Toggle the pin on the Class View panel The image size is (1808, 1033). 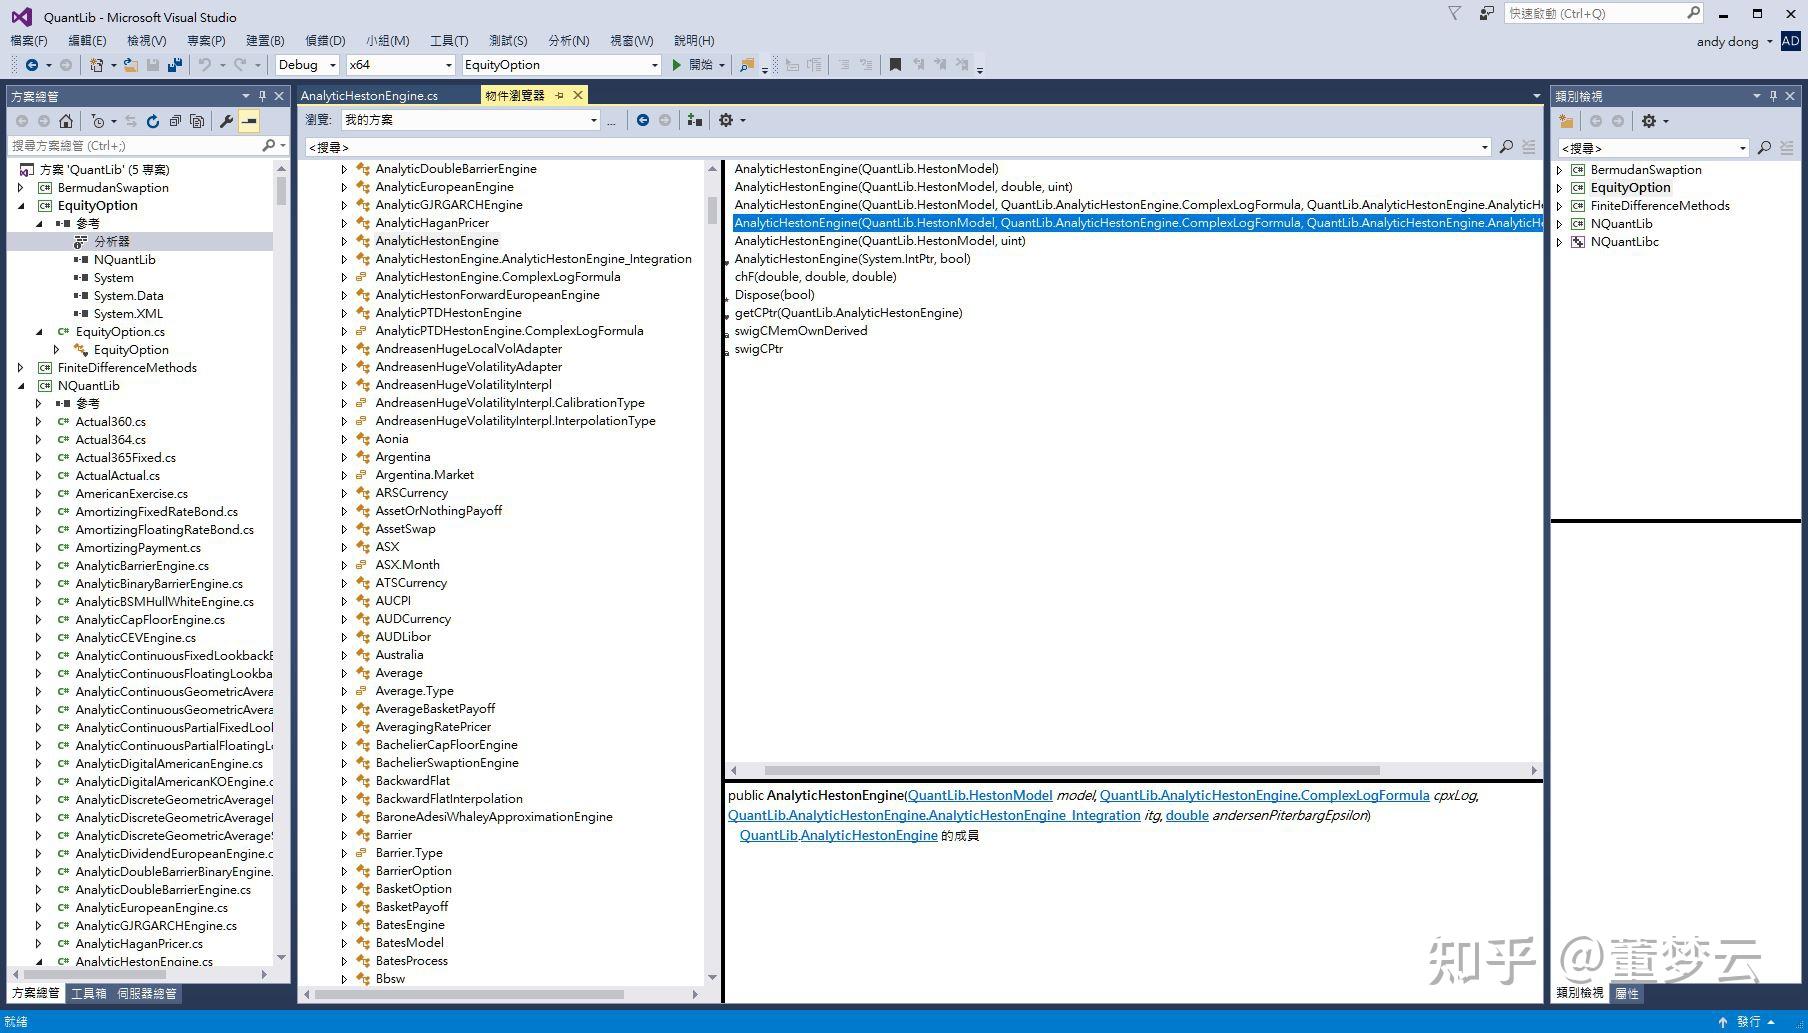pyautogui.click(x=1773, y=96)
